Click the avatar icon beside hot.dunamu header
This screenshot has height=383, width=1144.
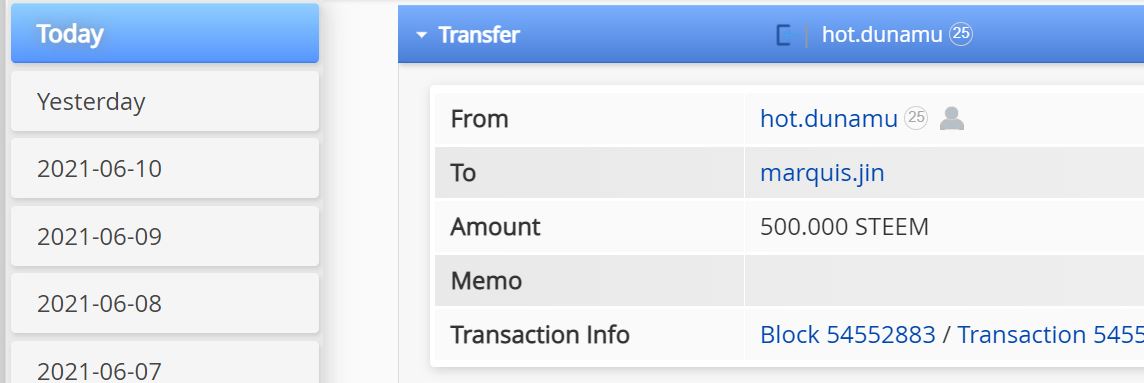(x=784, y=35)
